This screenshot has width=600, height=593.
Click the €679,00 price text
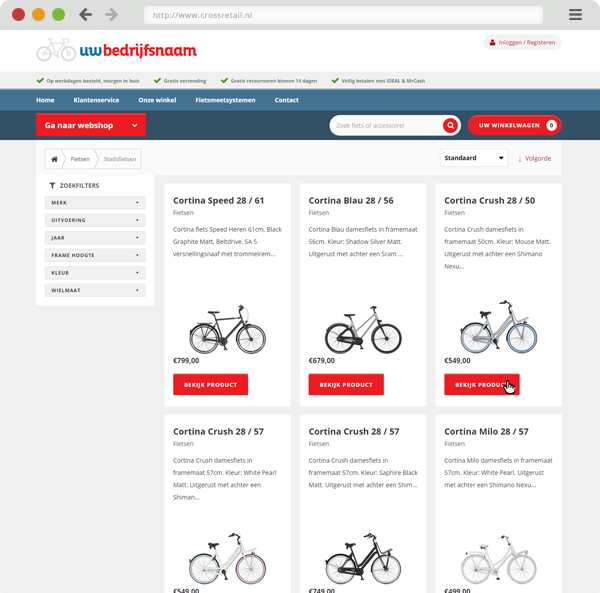point(321,361)
